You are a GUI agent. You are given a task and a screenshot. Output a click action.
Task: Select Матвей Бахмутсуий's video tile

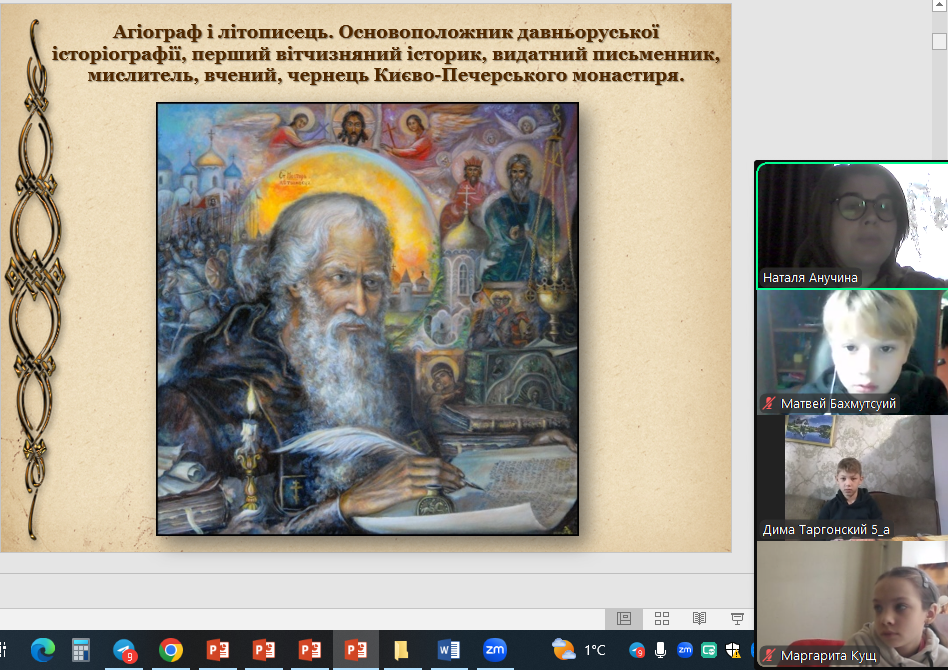coord(852,352)
